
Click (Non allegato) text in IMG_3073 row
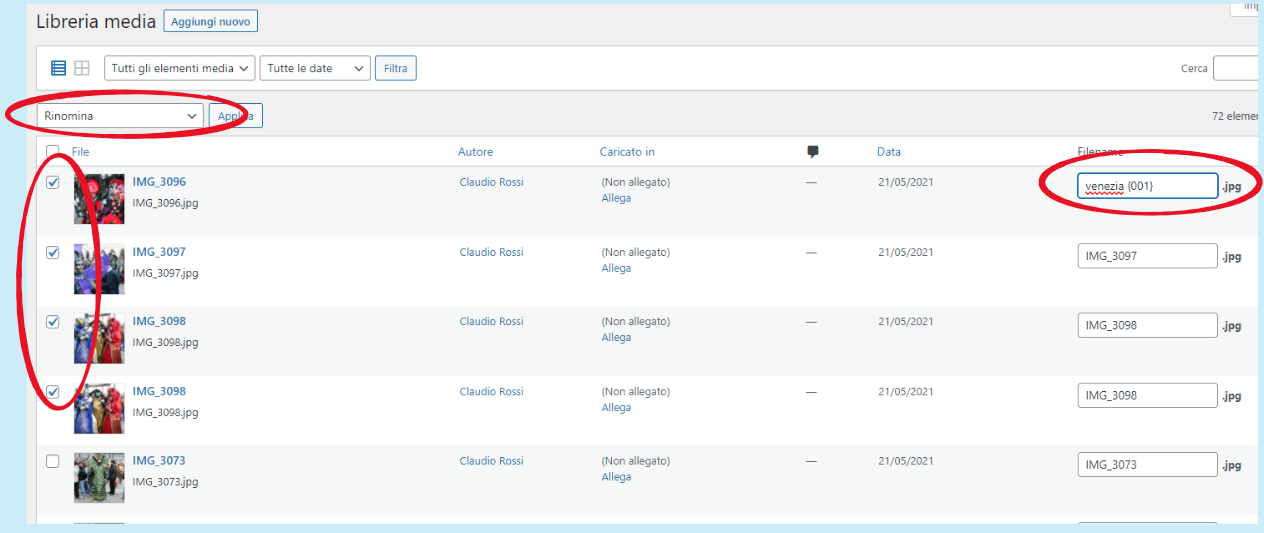pos(636,461)
